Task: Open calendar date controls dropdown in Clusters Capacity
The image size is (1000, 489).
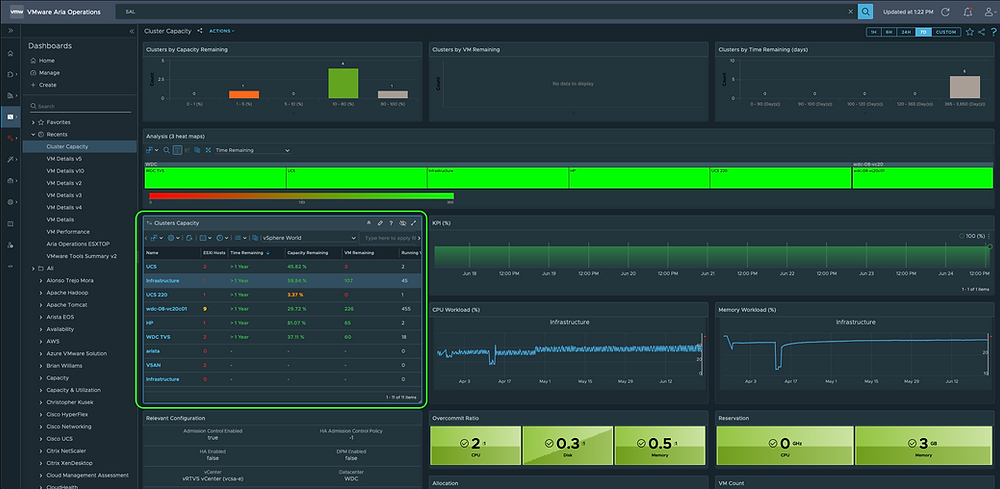Action: click(x=205, y=238)
